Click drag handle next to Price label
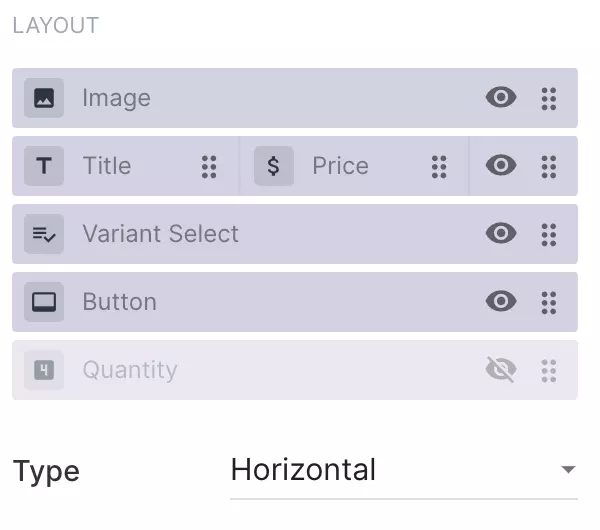Screen dimensions: 600x530 pos(439,166)
